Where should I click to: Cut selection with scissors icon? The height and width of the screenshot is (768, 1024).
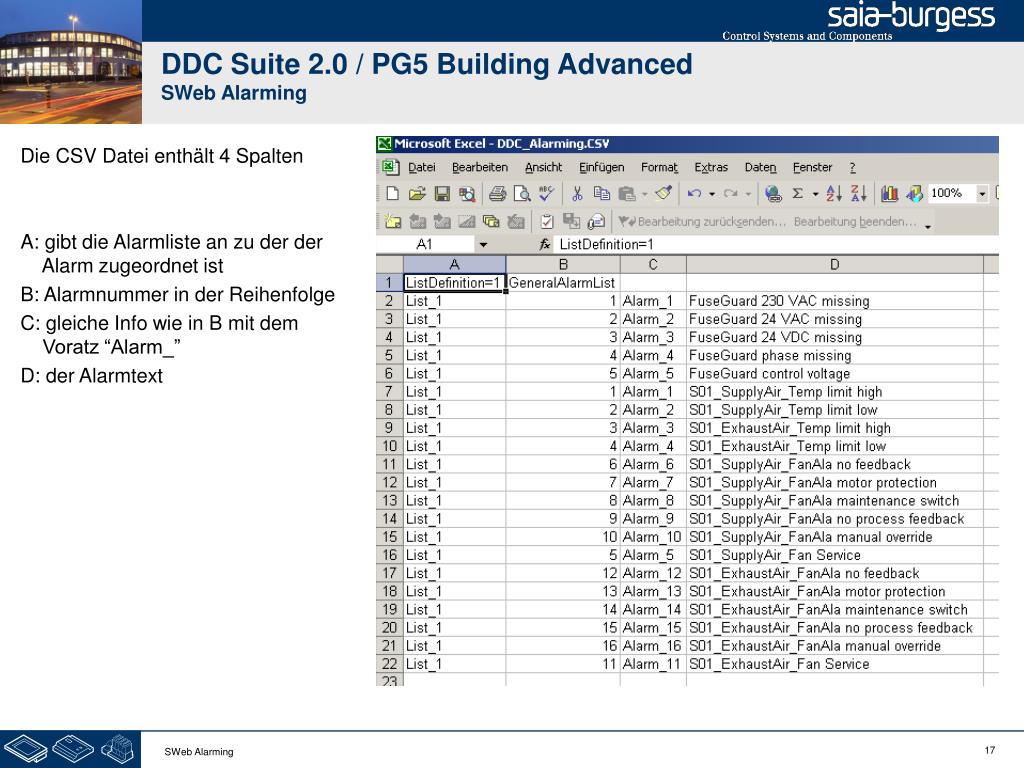pyautogui.click(x=577, y=193)
